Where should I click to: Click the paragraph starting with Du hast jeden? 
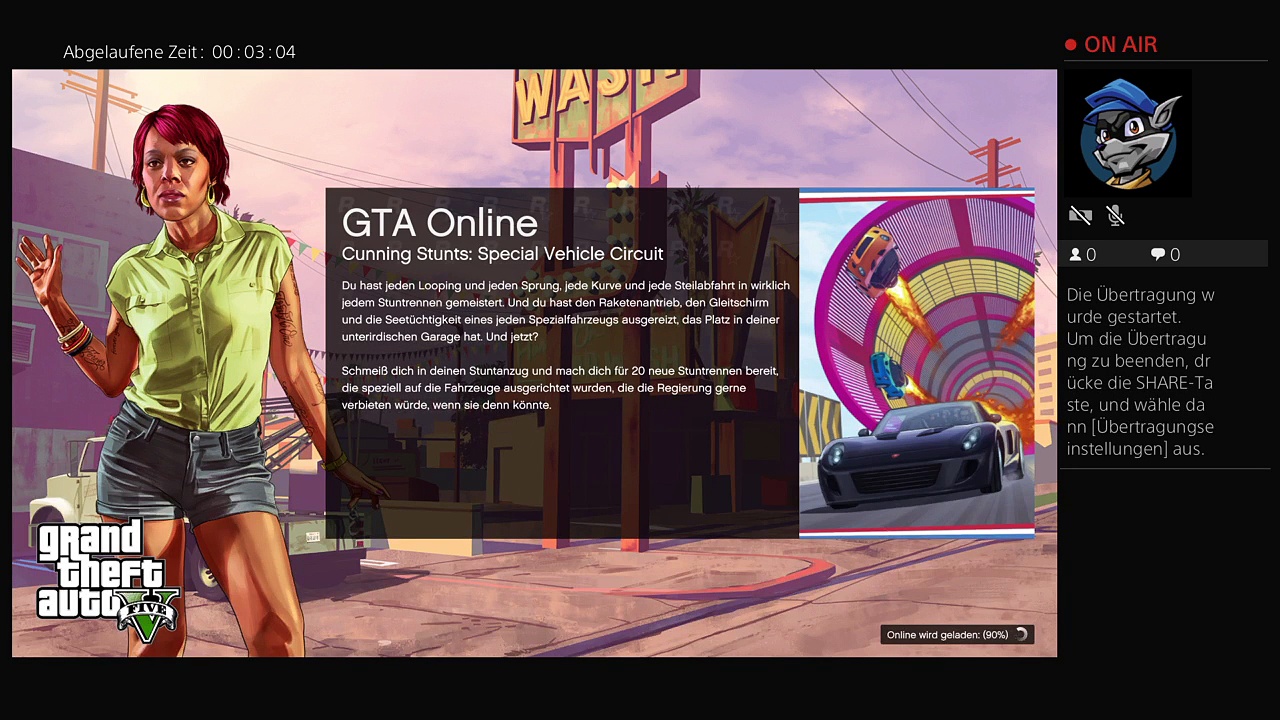click(x=565, y=311)
